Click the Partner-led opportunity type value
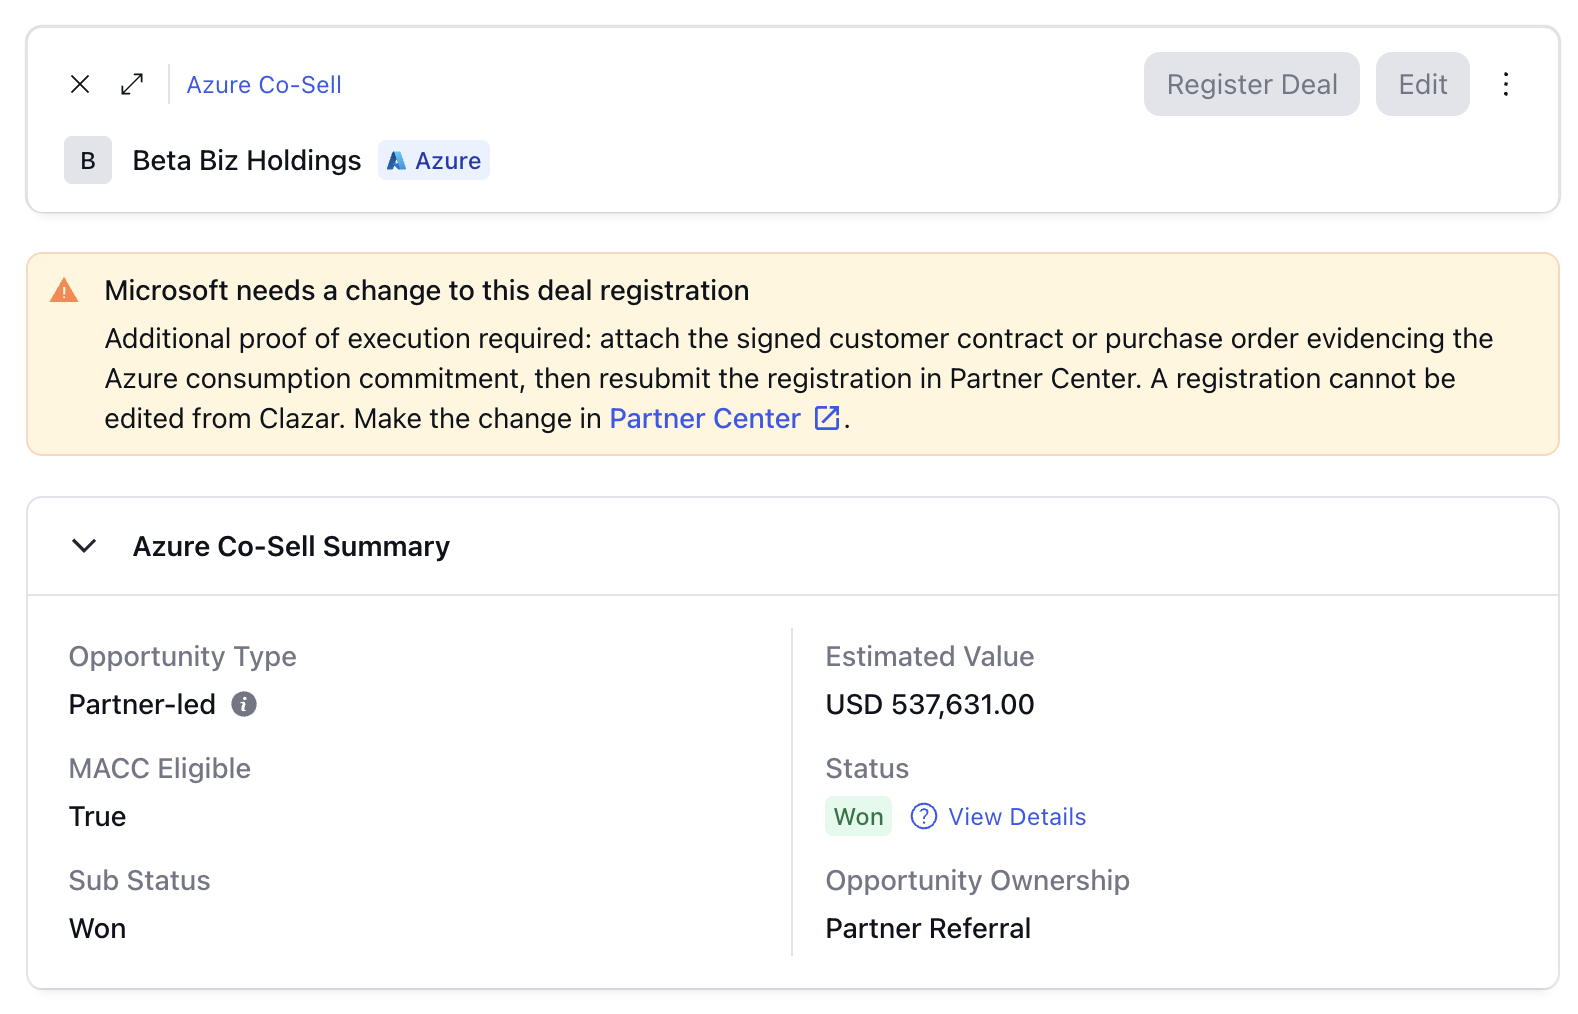Viewport: 1578px width, 1014px height. coord(142,704)
